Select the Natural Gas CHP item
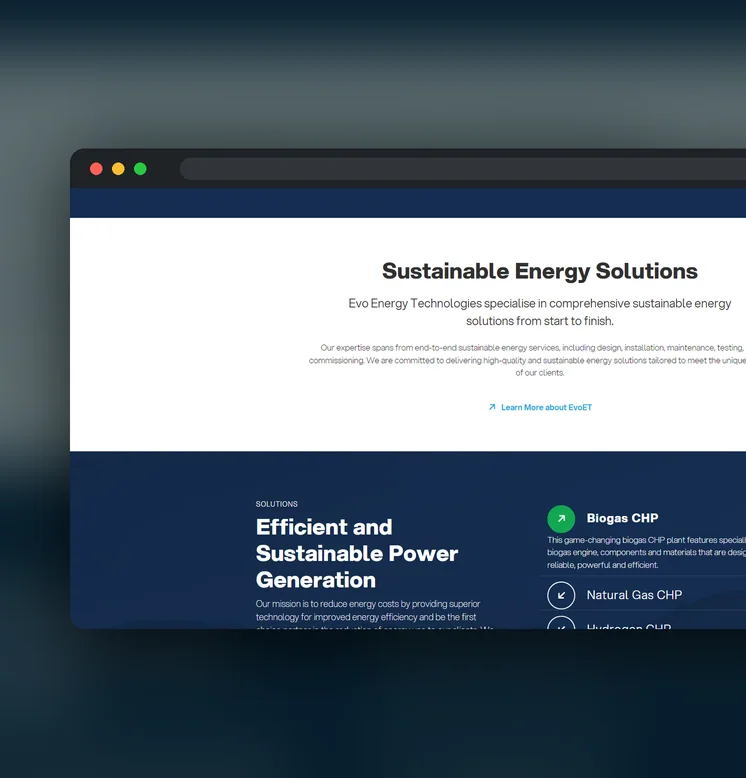Image resolution: width=746 pixels, height=778 pixels. coord(634,595)
